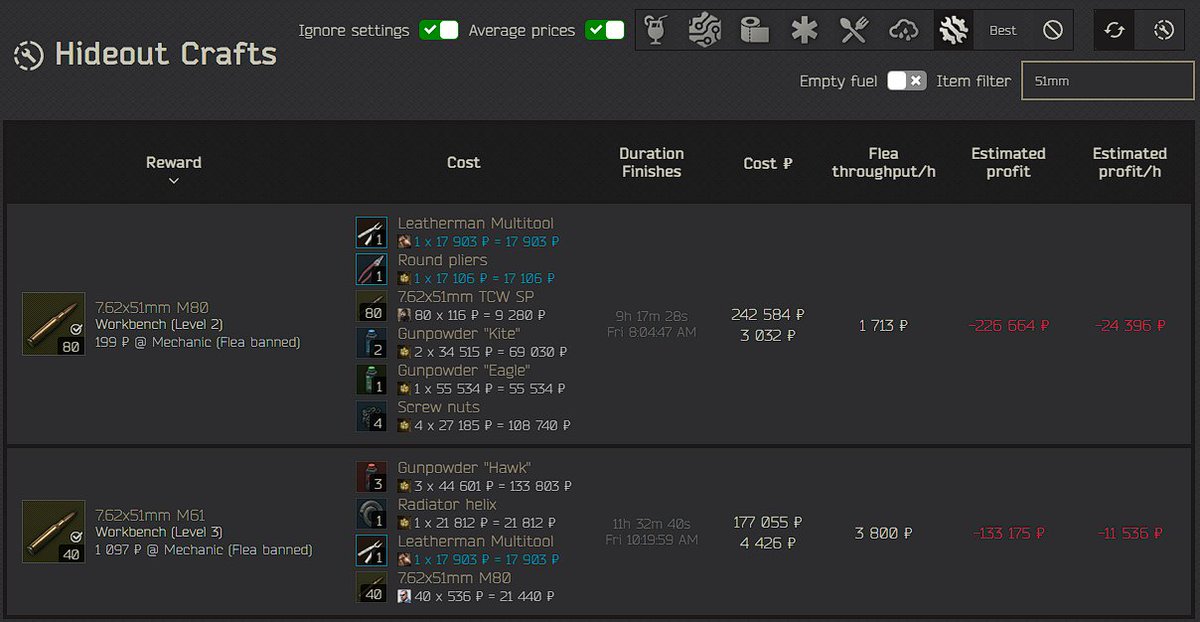1200x622 pixels.
Task: Filter crafts by Intelligence Center circuit icon
Action: click(705, 30)
